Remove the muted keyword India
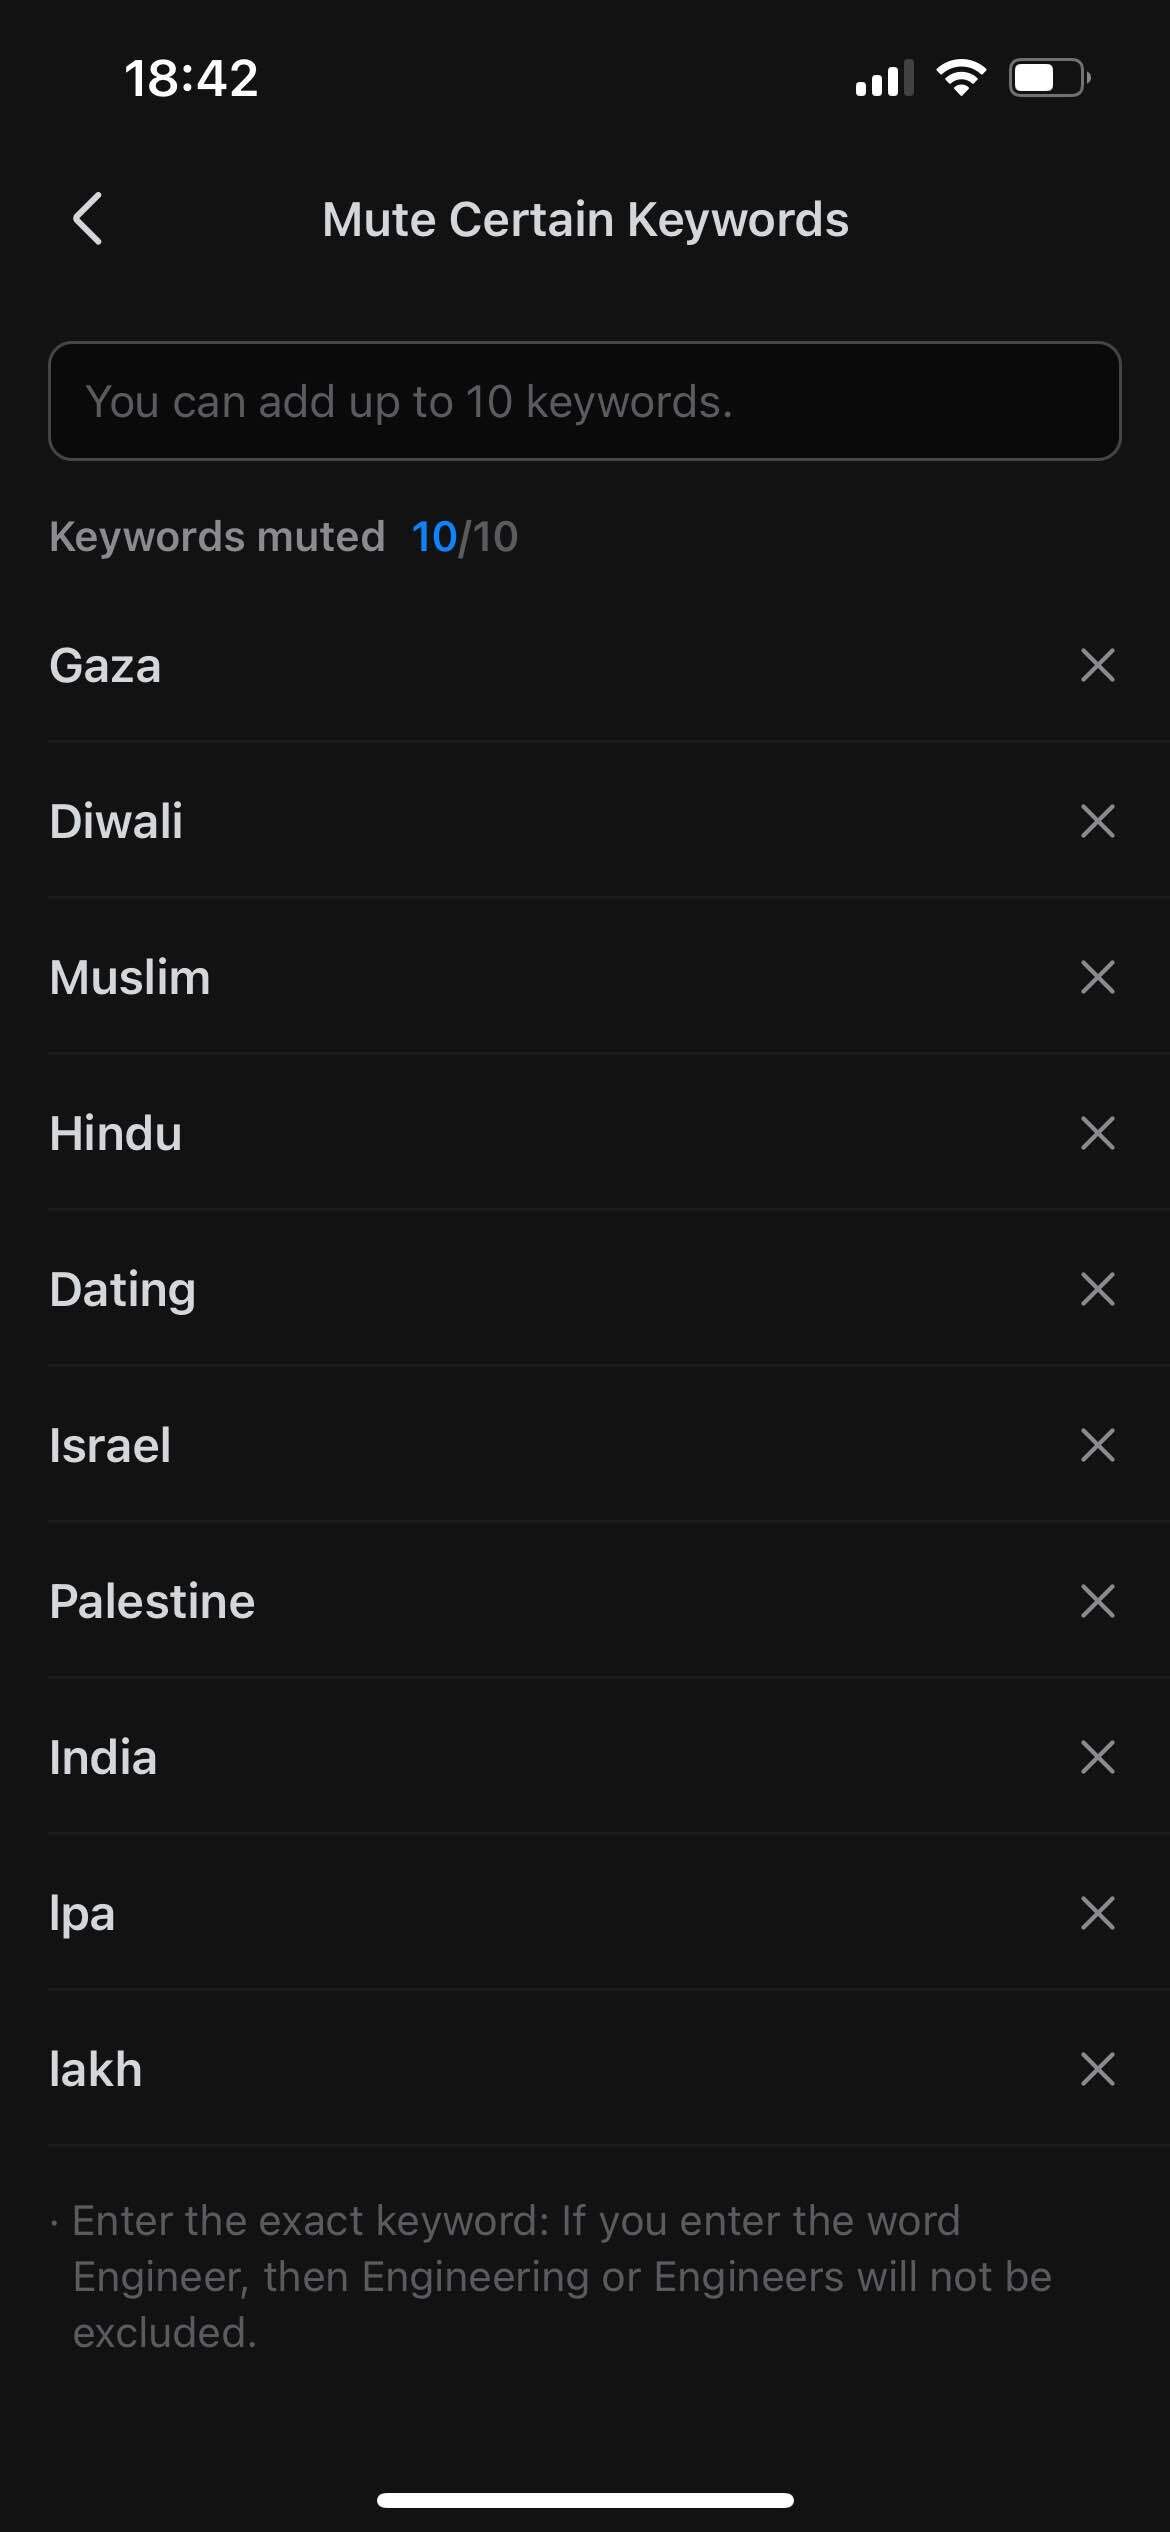The width and height of the screenshot is (1170, 2532). [x=1097, y=1757]
